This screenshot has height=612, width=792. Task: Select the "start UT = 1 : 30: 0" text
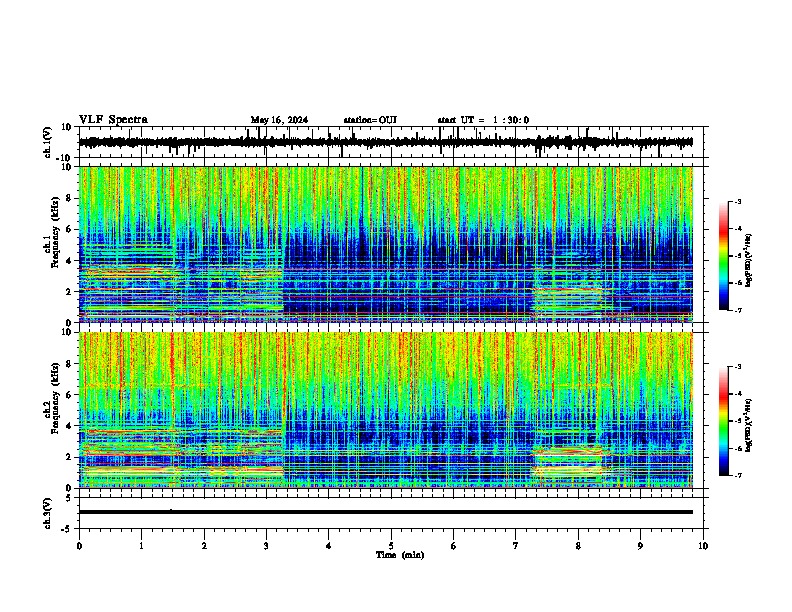pos(483,120)
